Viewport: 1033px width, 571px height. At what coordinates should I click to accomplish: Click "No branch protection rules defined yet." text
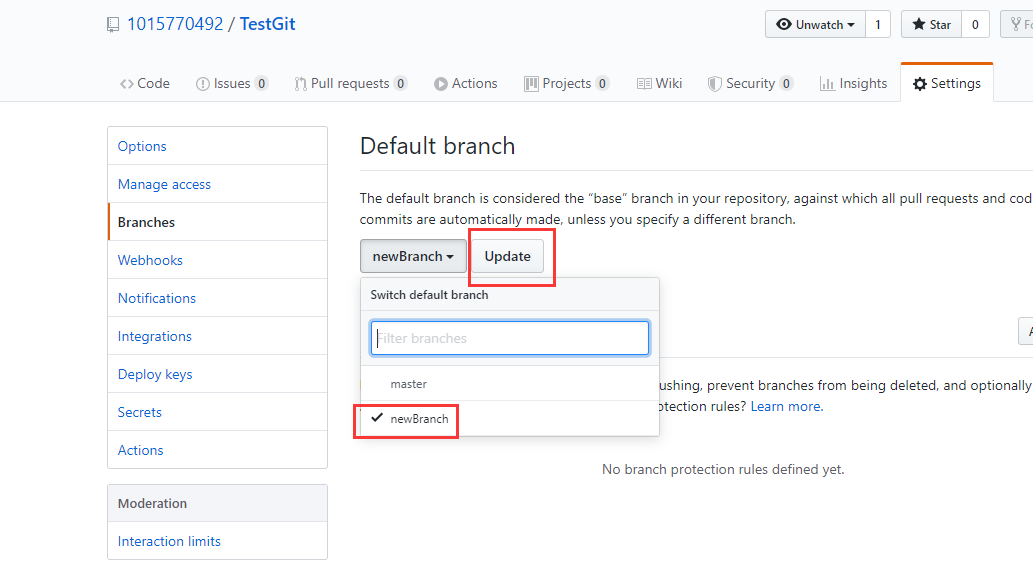coord(723,470)
